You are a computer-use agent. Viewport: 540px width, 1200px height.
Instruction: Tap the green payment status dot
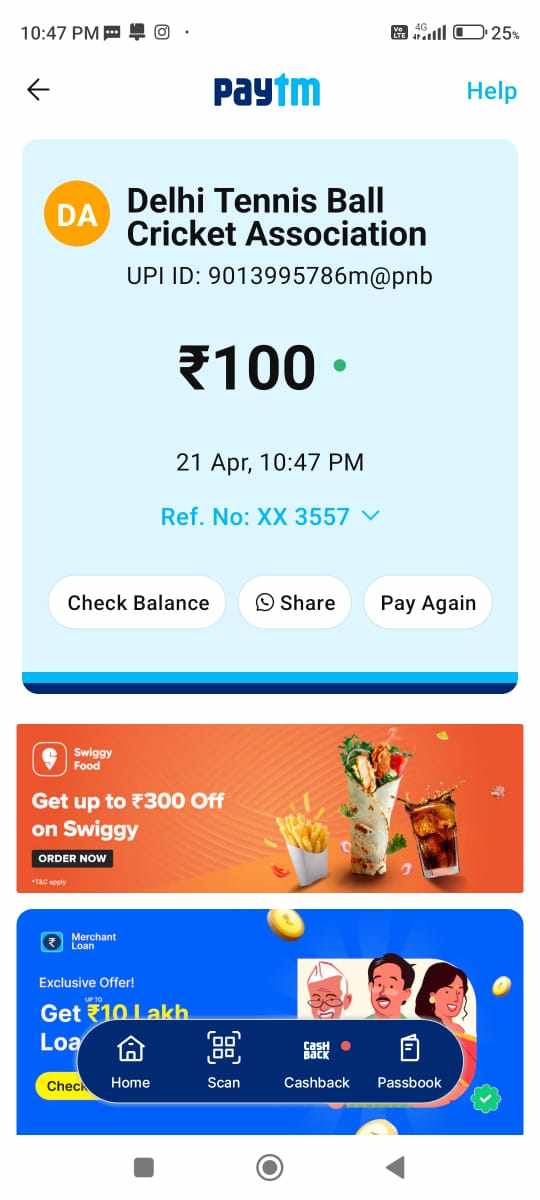339,365
